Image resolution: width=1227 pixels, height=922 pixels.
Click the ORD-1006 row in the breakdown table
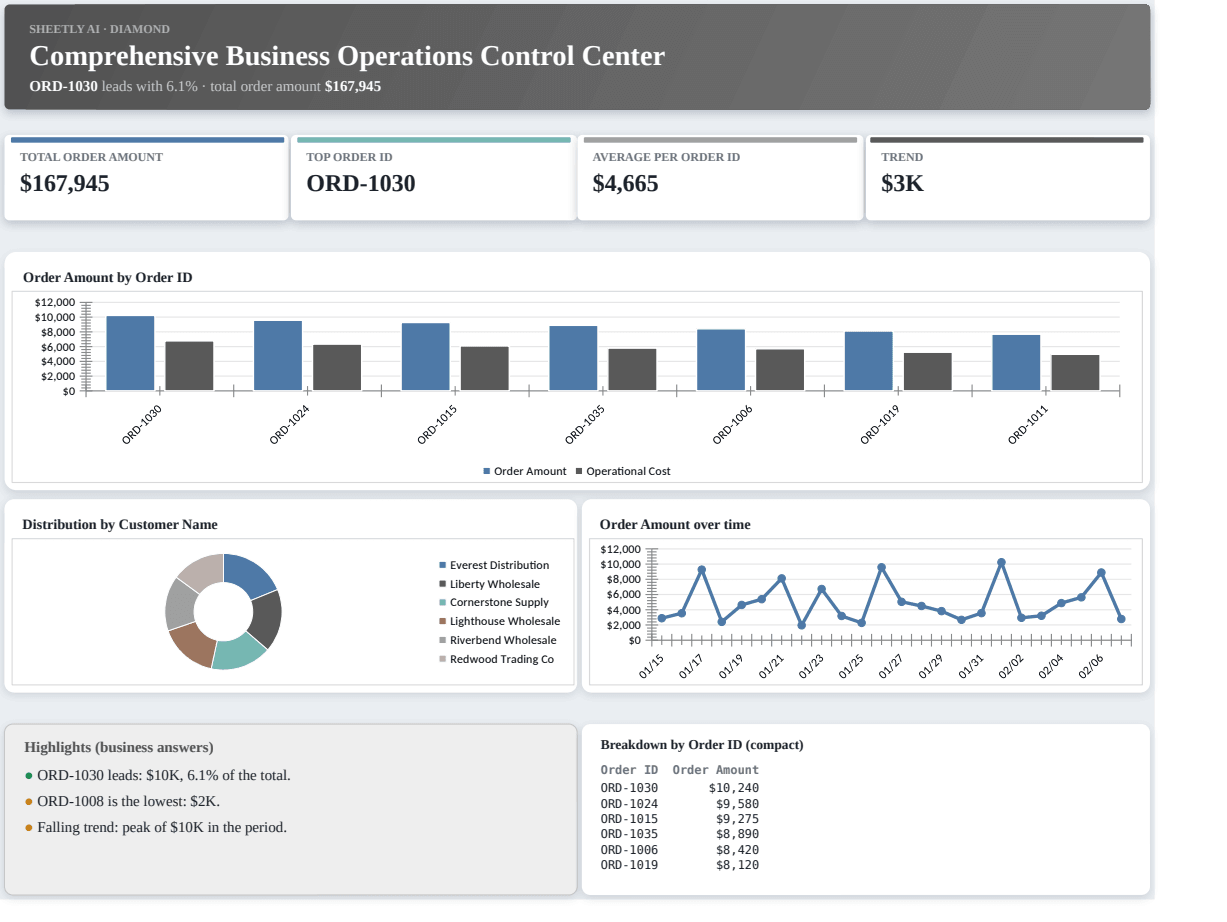680,850
